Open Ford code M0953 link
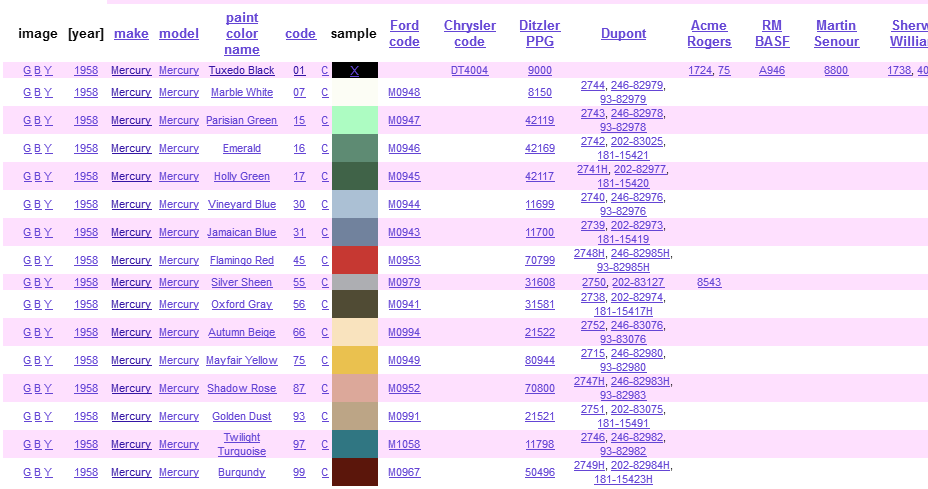 pyautogui.click(x=404, y=260)
